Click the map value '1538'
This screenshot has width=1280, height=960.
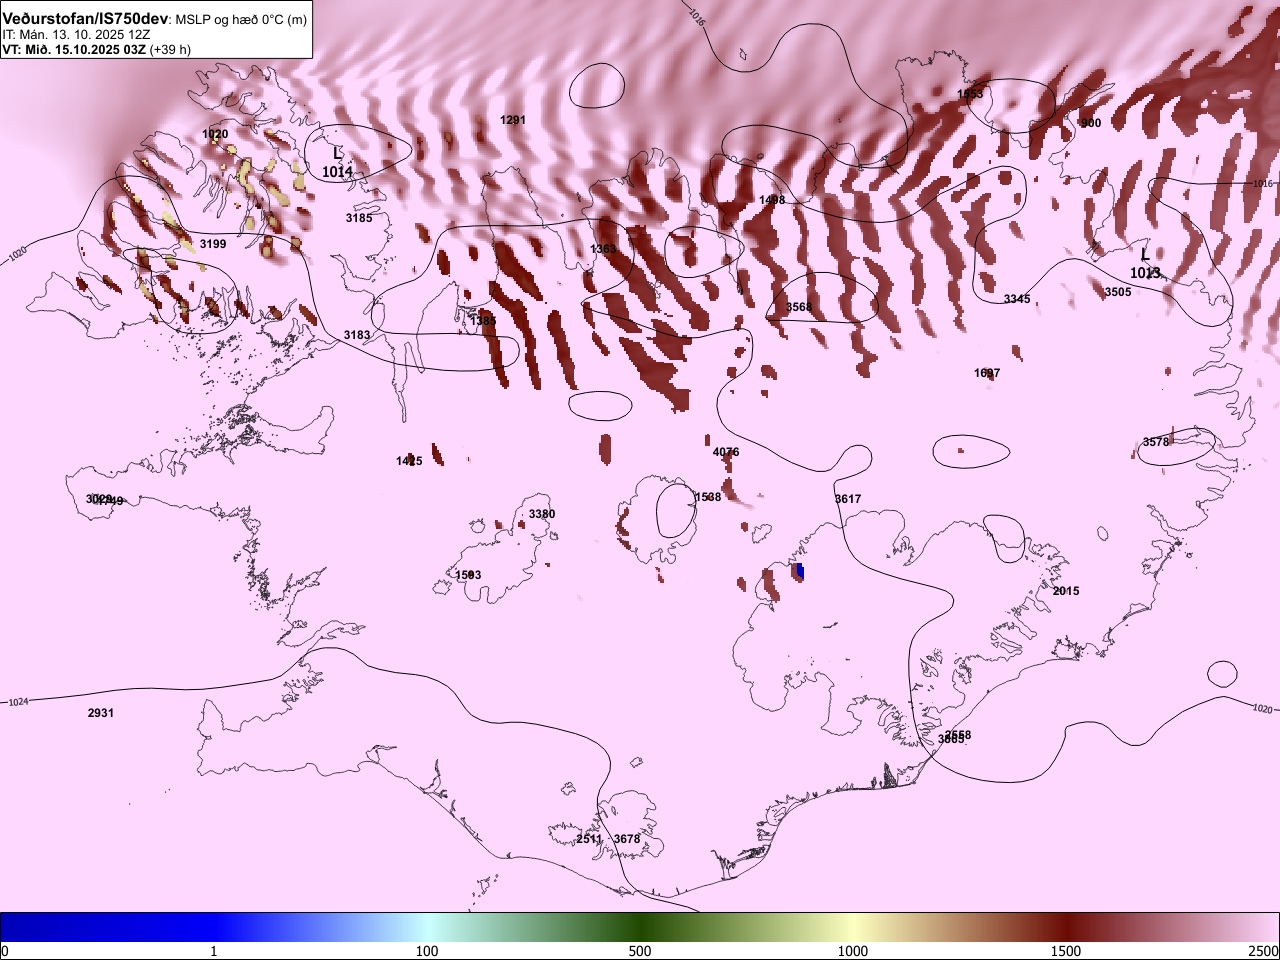click(708, 497)
